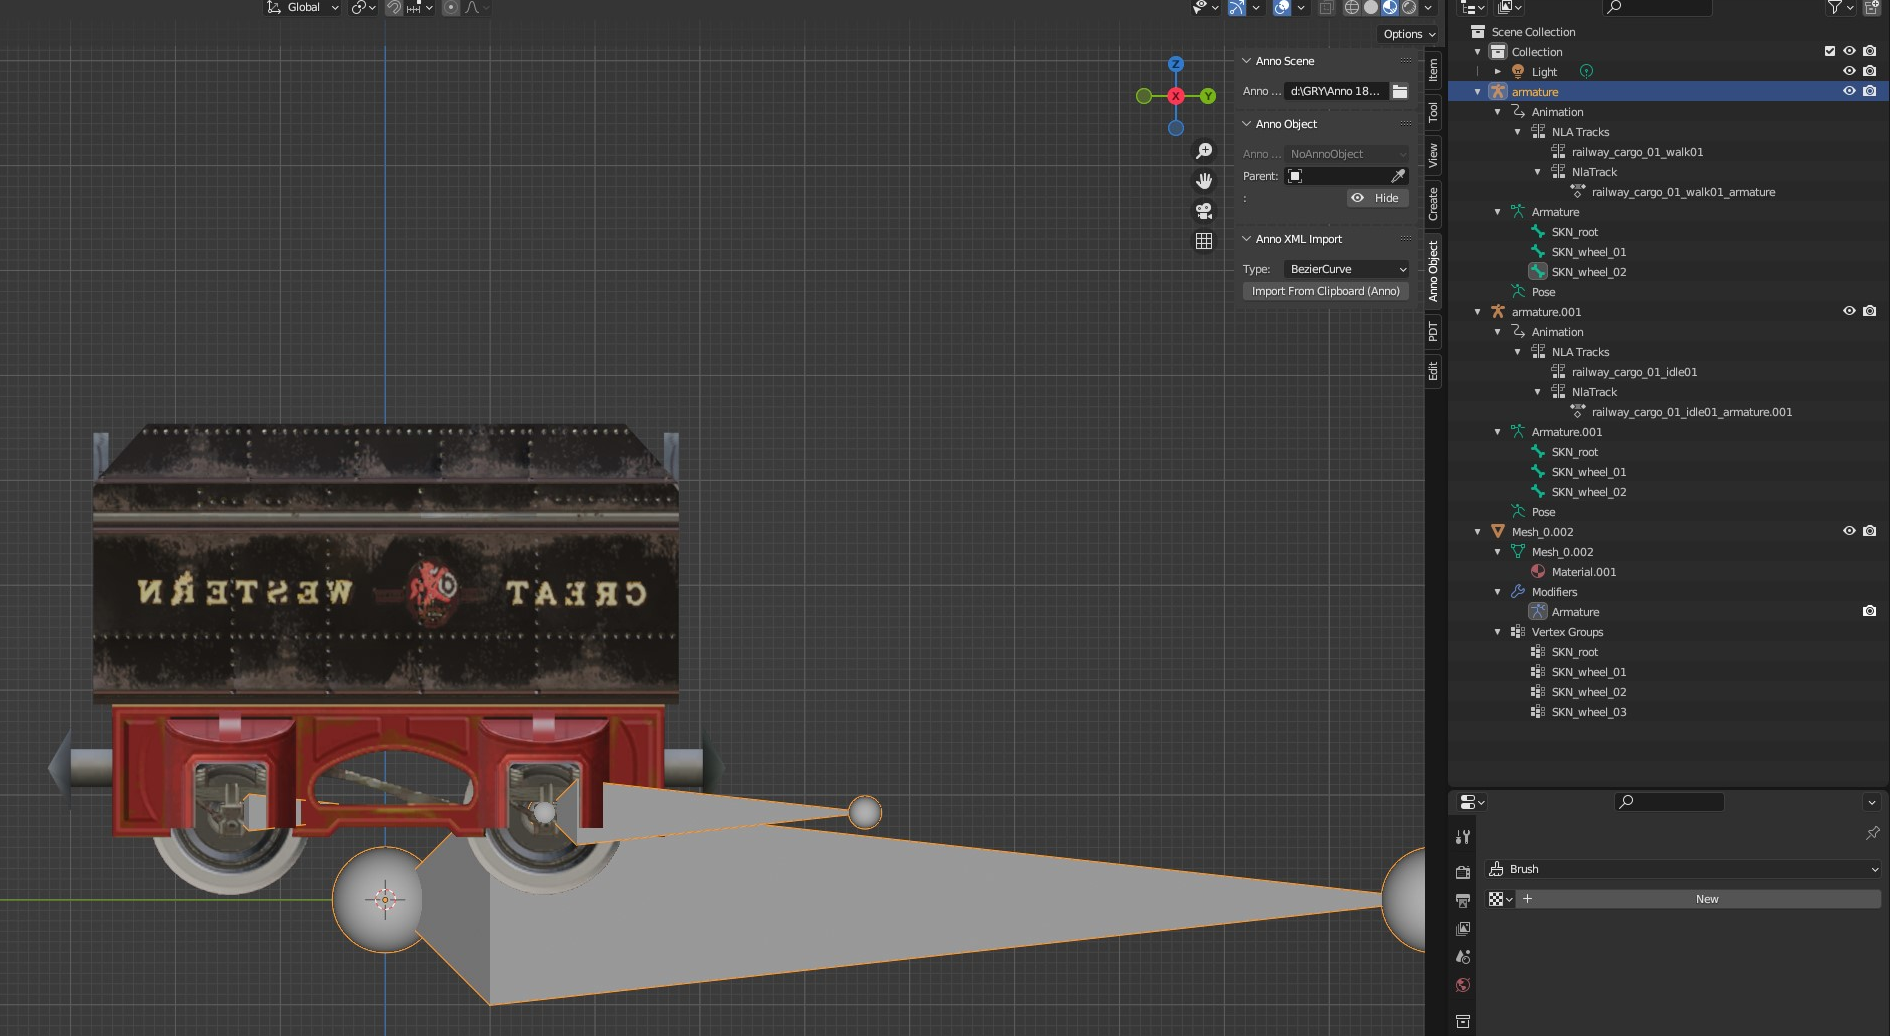
Task: Collapse armature.001 tree item
Action: pyautogui.click(x=1478, y=312)
